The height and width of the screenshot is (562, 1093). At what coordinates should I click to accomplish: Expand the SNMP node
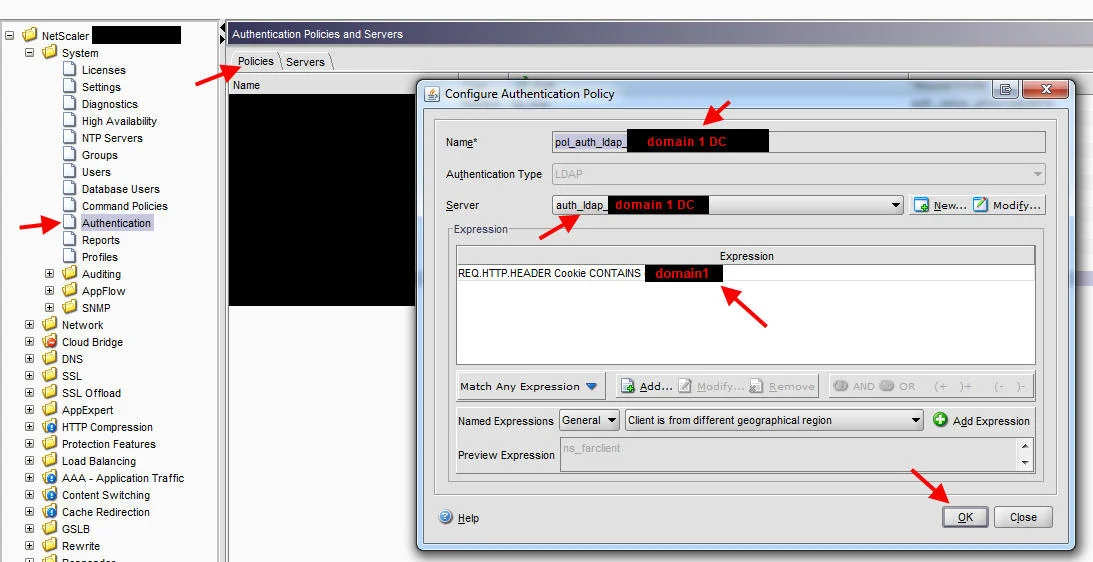(49, 307)
